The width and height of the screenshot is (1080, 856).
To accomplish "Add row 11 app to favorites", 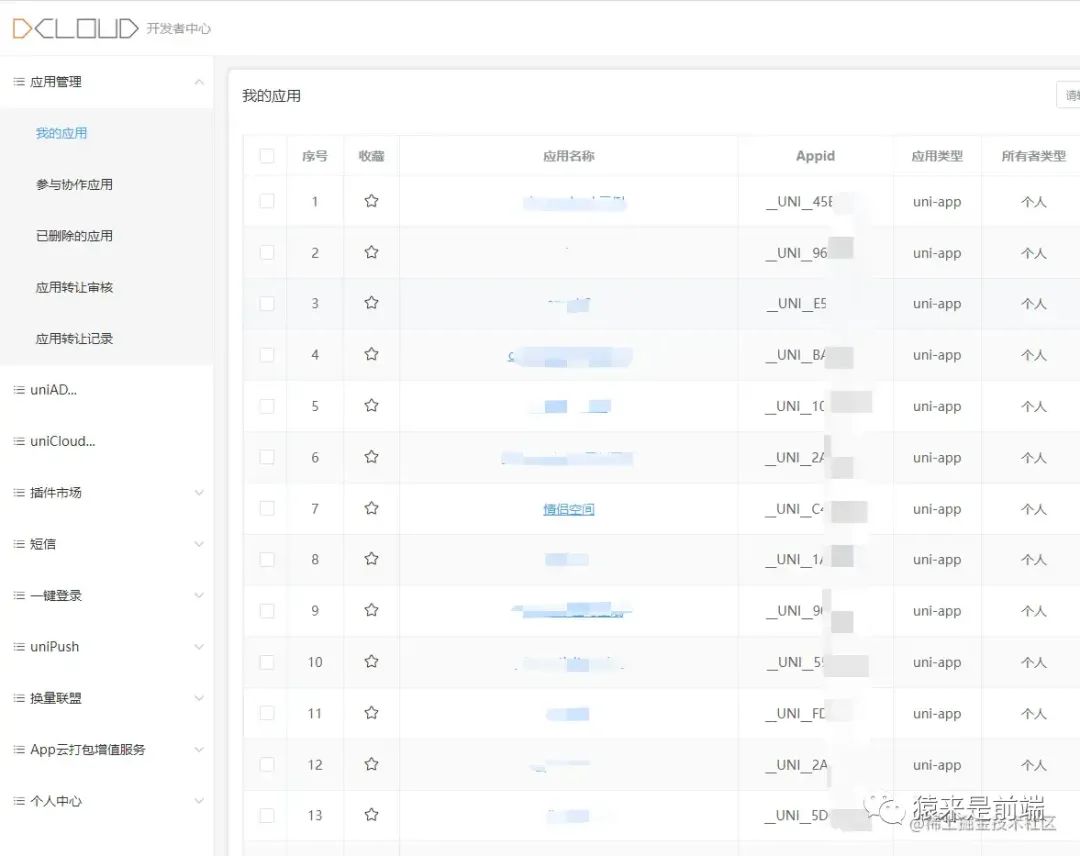I will click(371, 713).
